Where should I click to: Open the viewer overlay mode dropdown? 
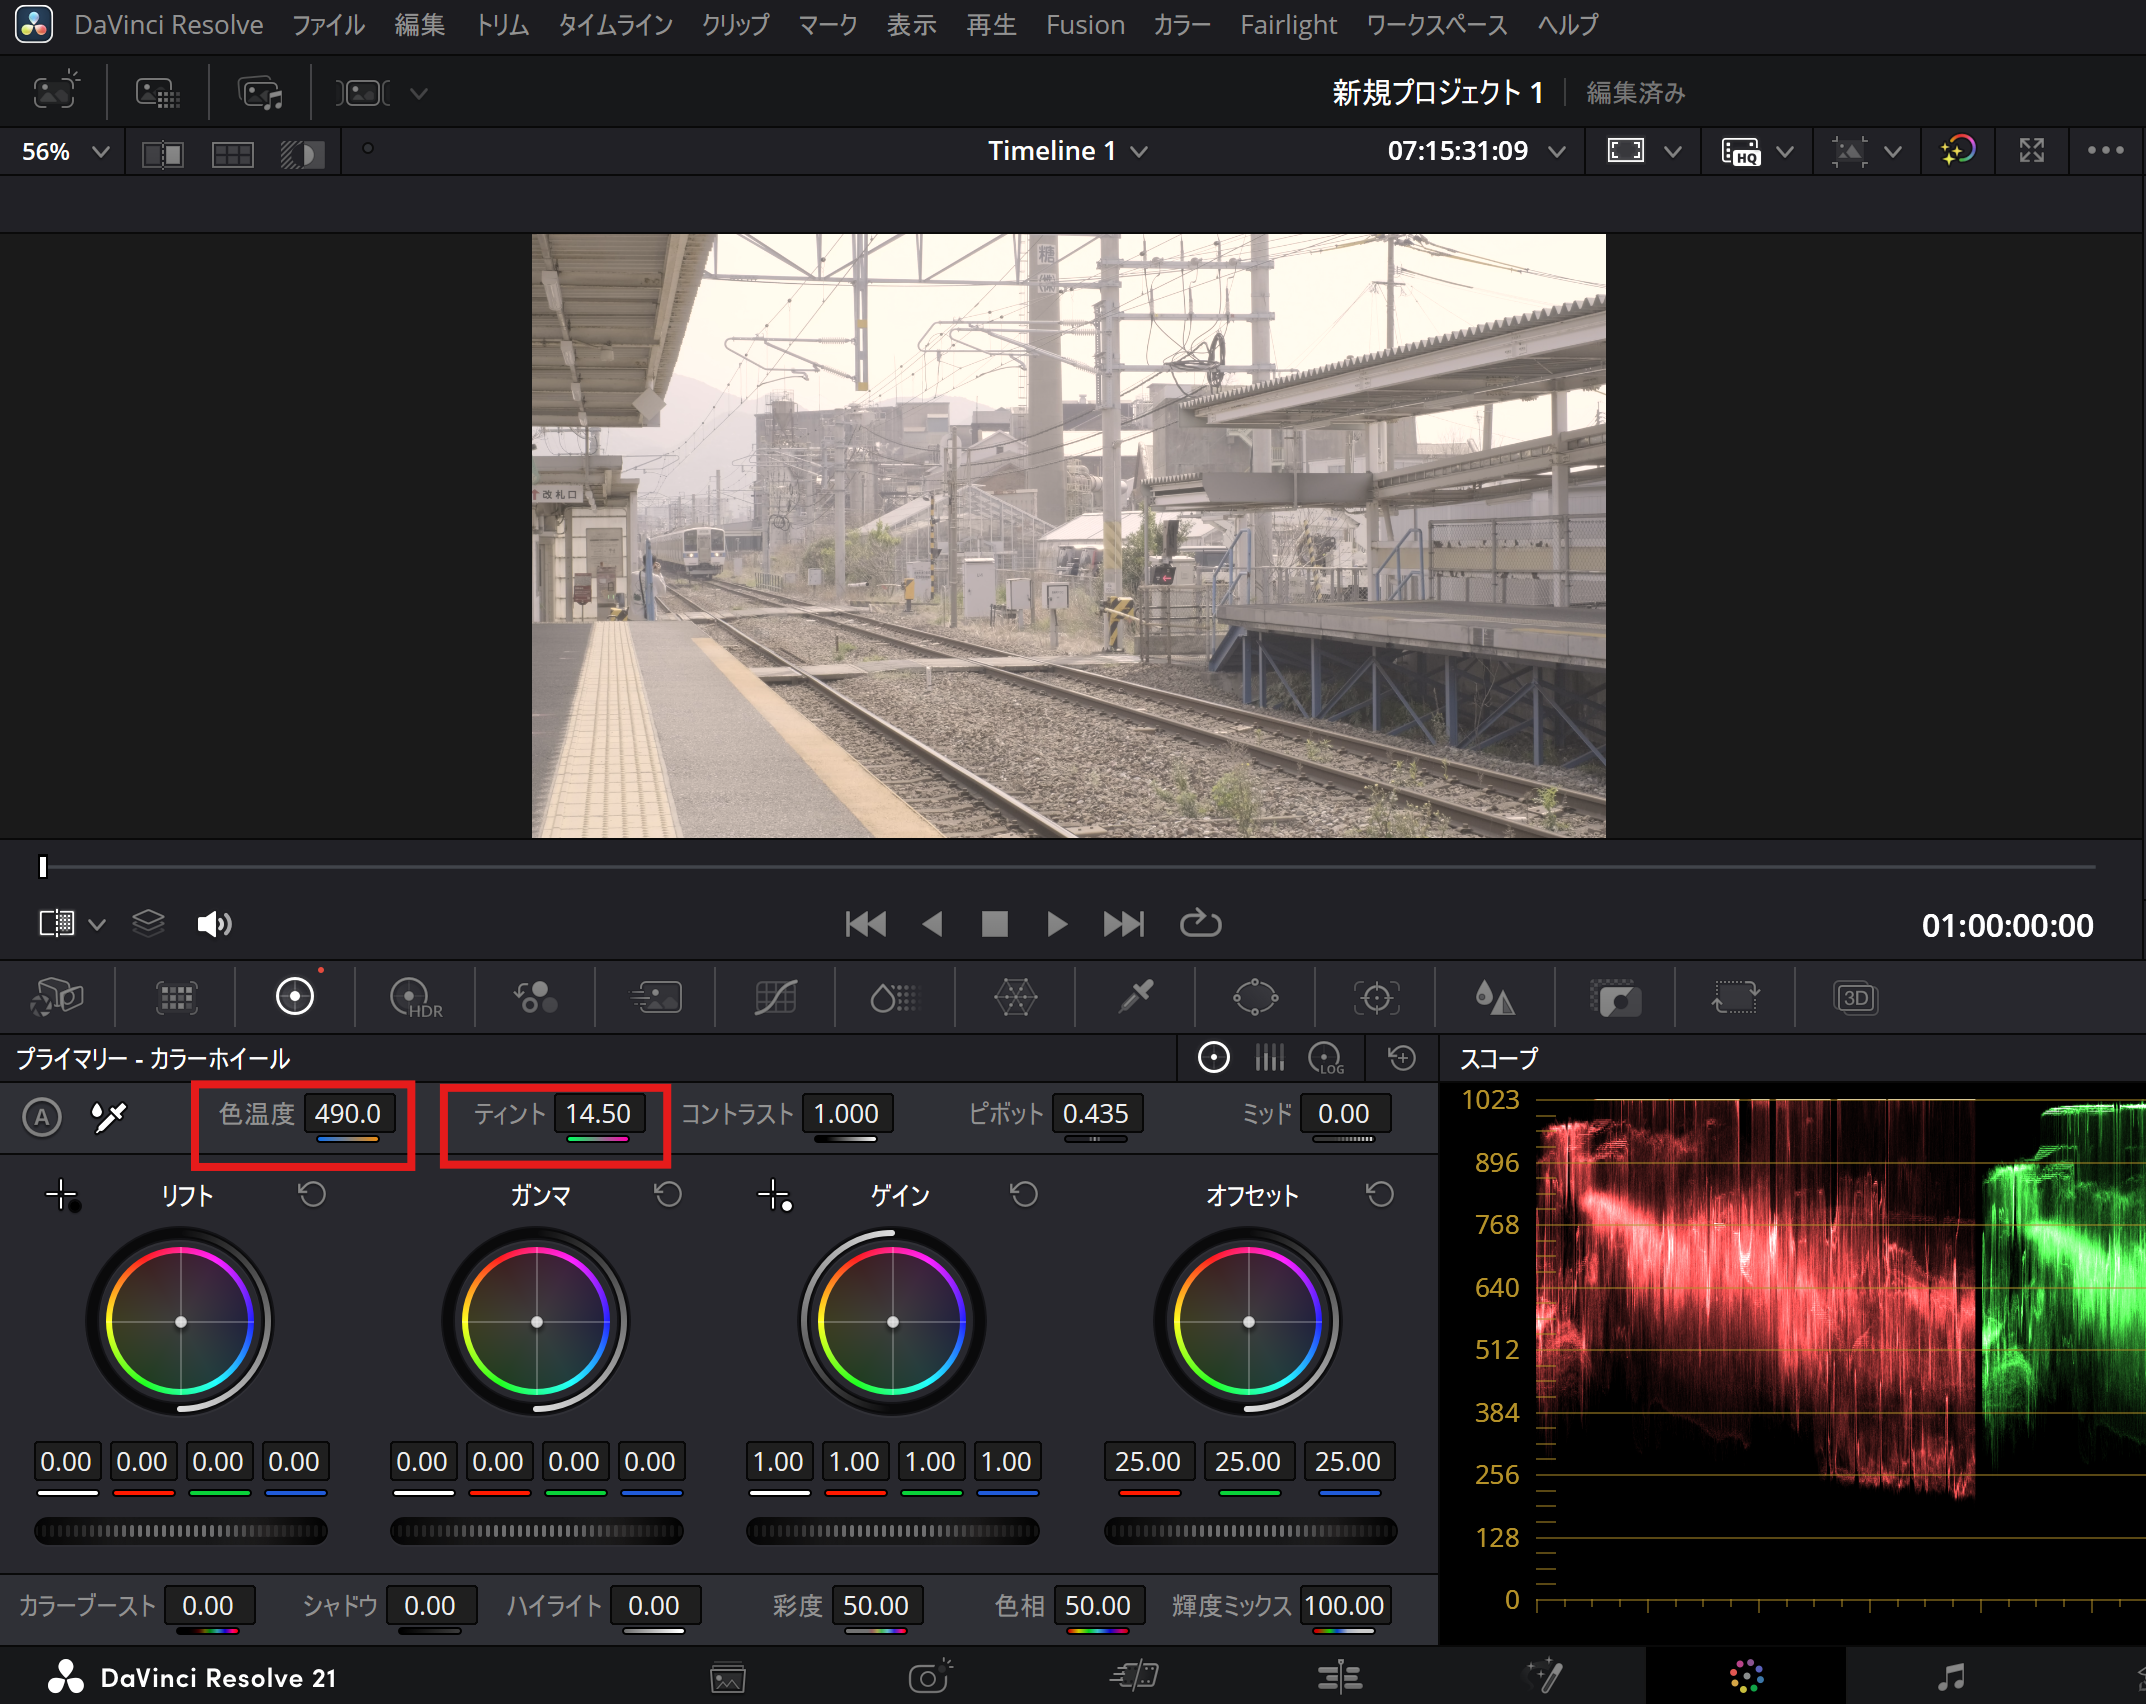click(x=1892, y=152)
